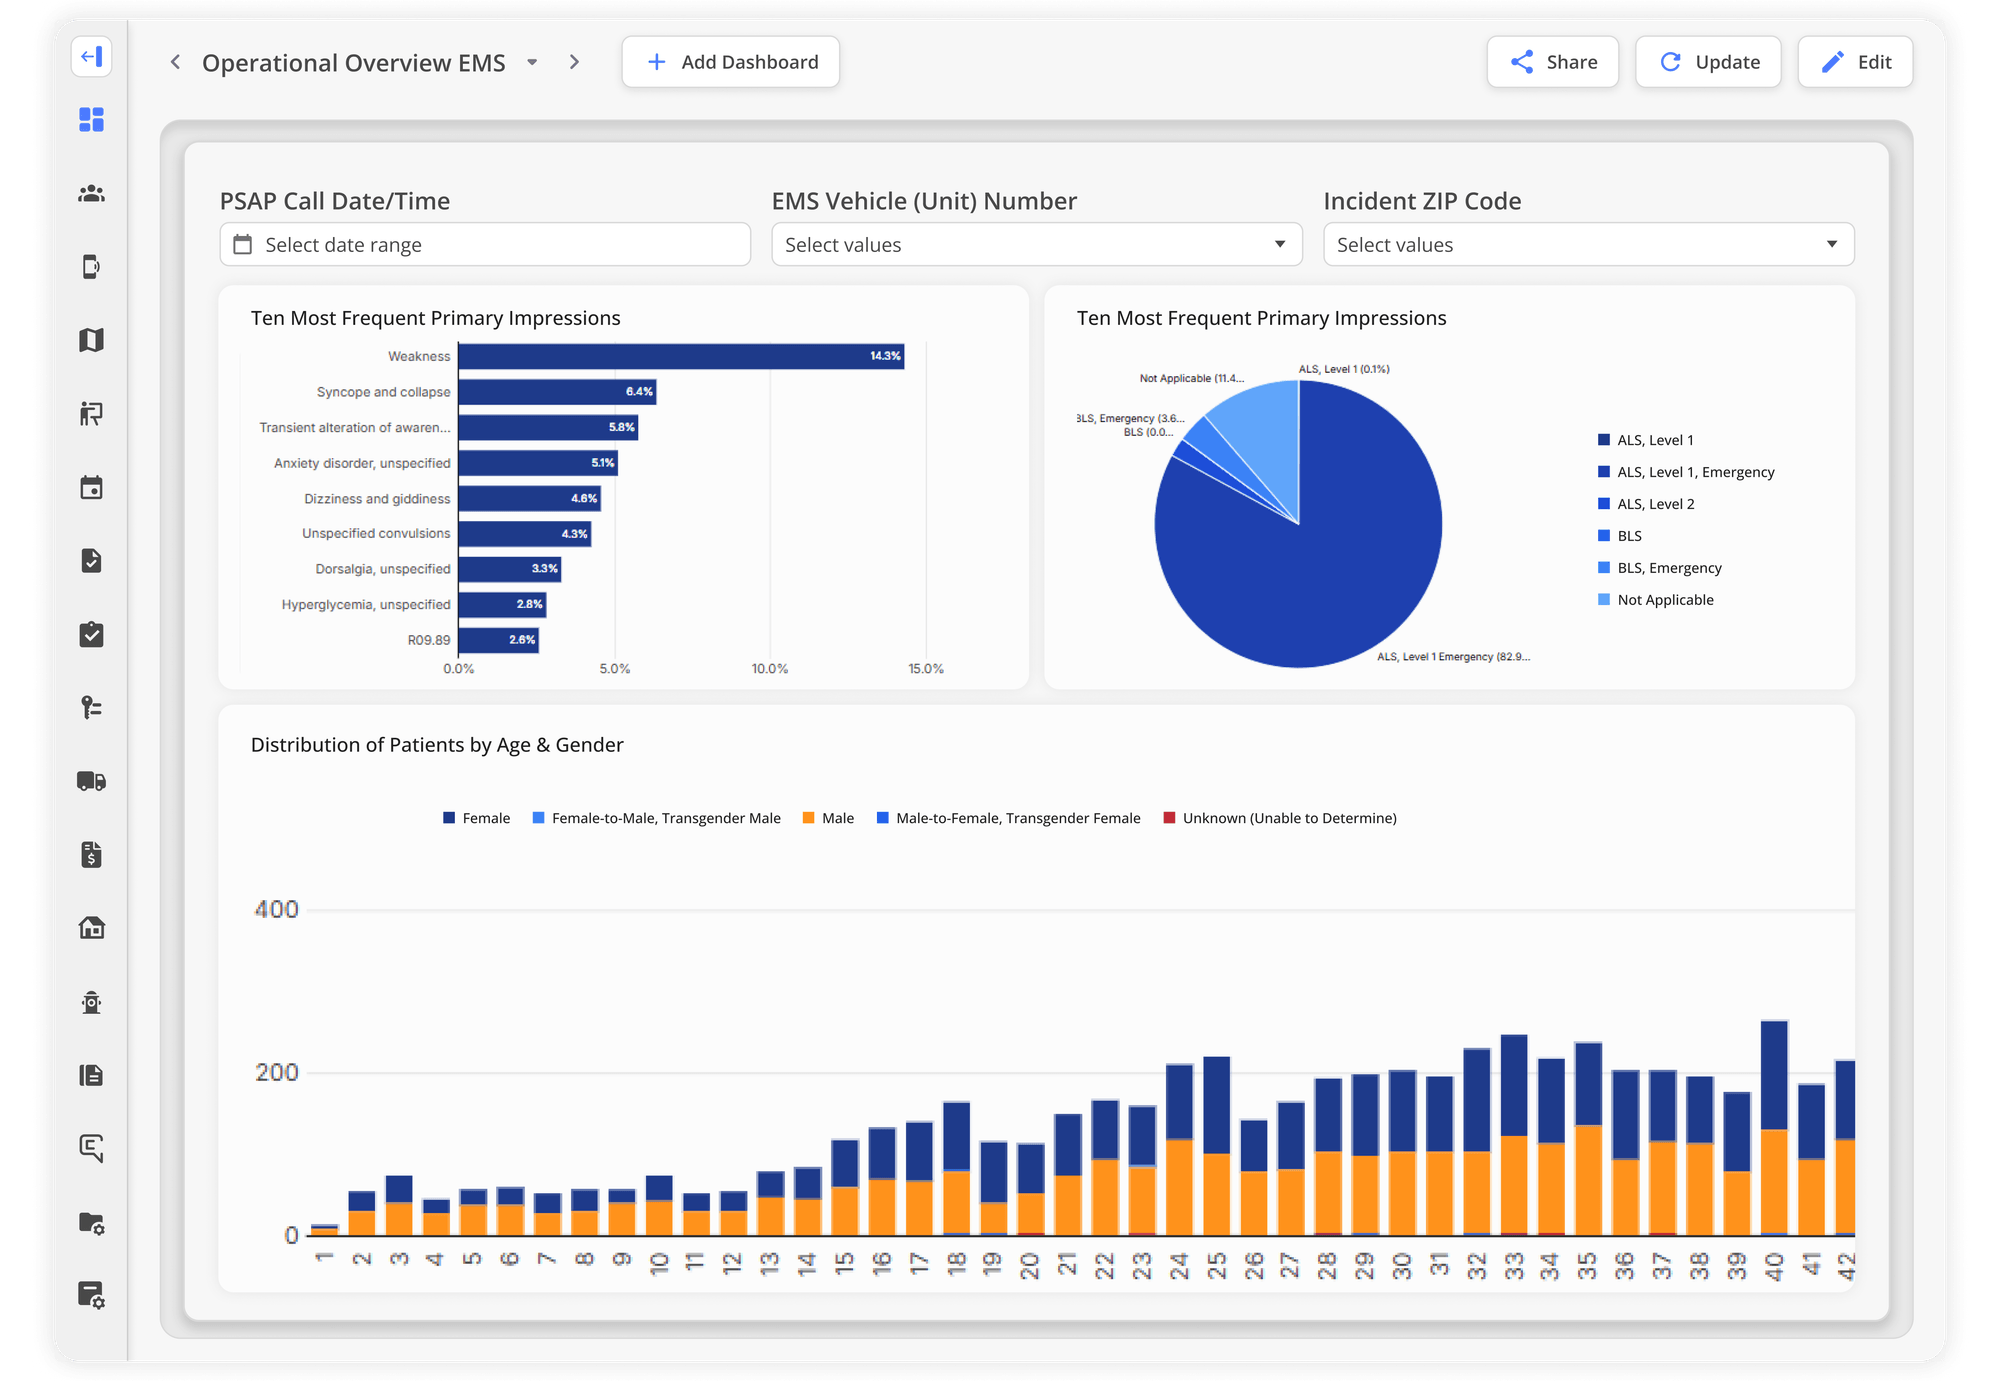2000x1381 pixels.
Task: Open the folder settings icon in sidebar
Action: [91, 1222]
